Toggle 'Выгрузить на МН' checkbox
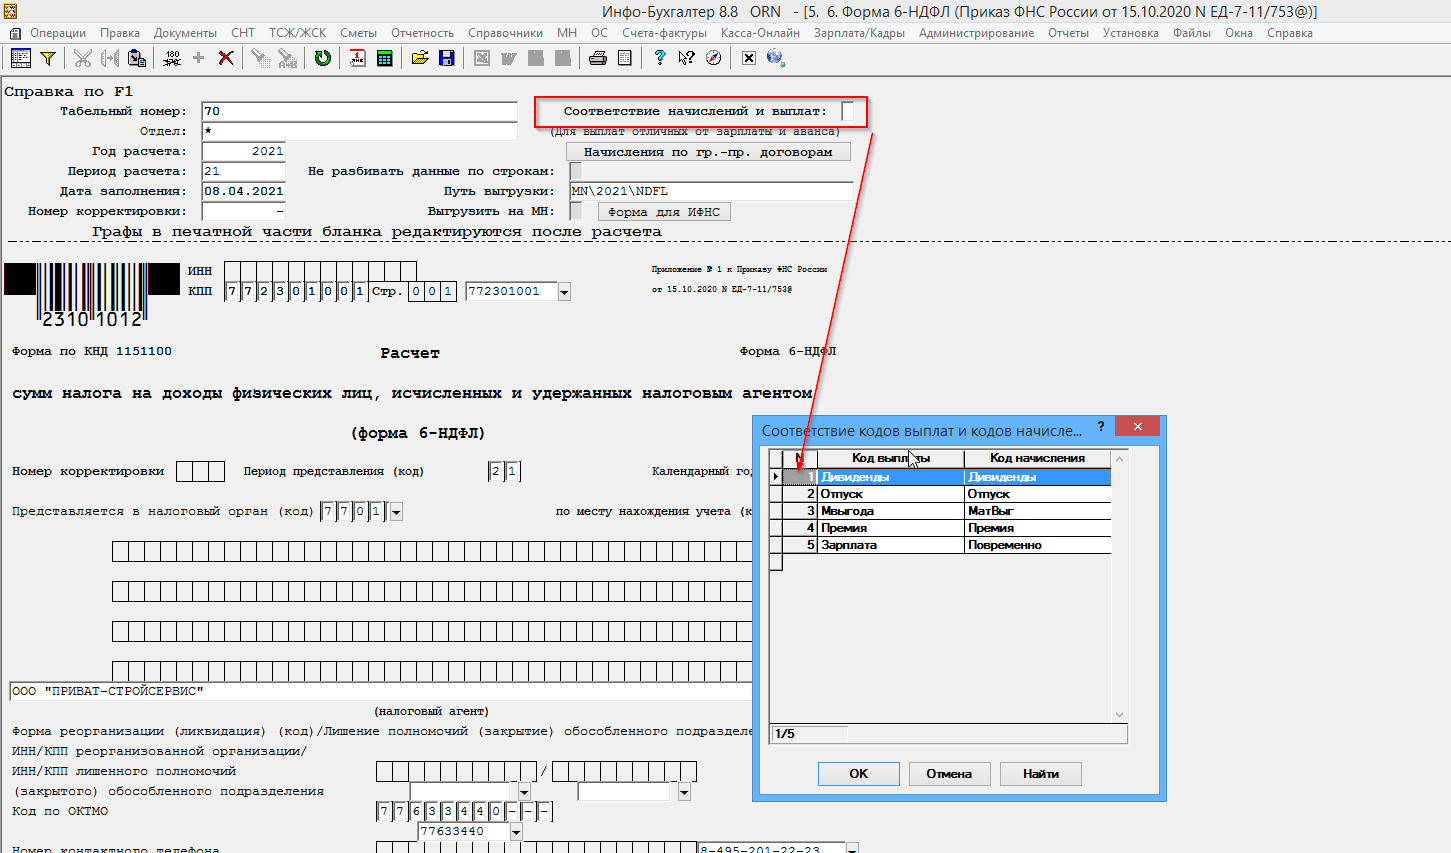 tap(575, 211)
